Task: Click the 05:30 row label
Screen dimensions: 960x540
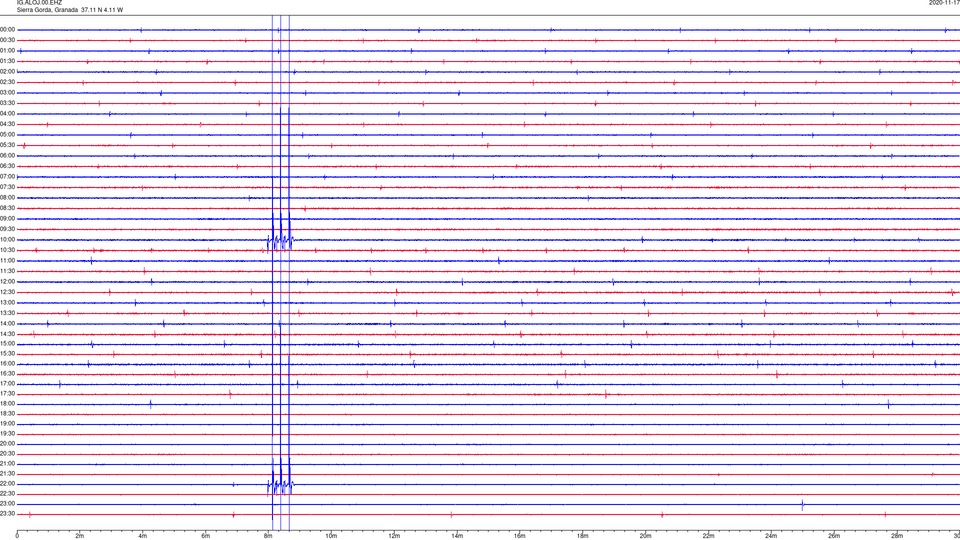Action: click(7, 145)
